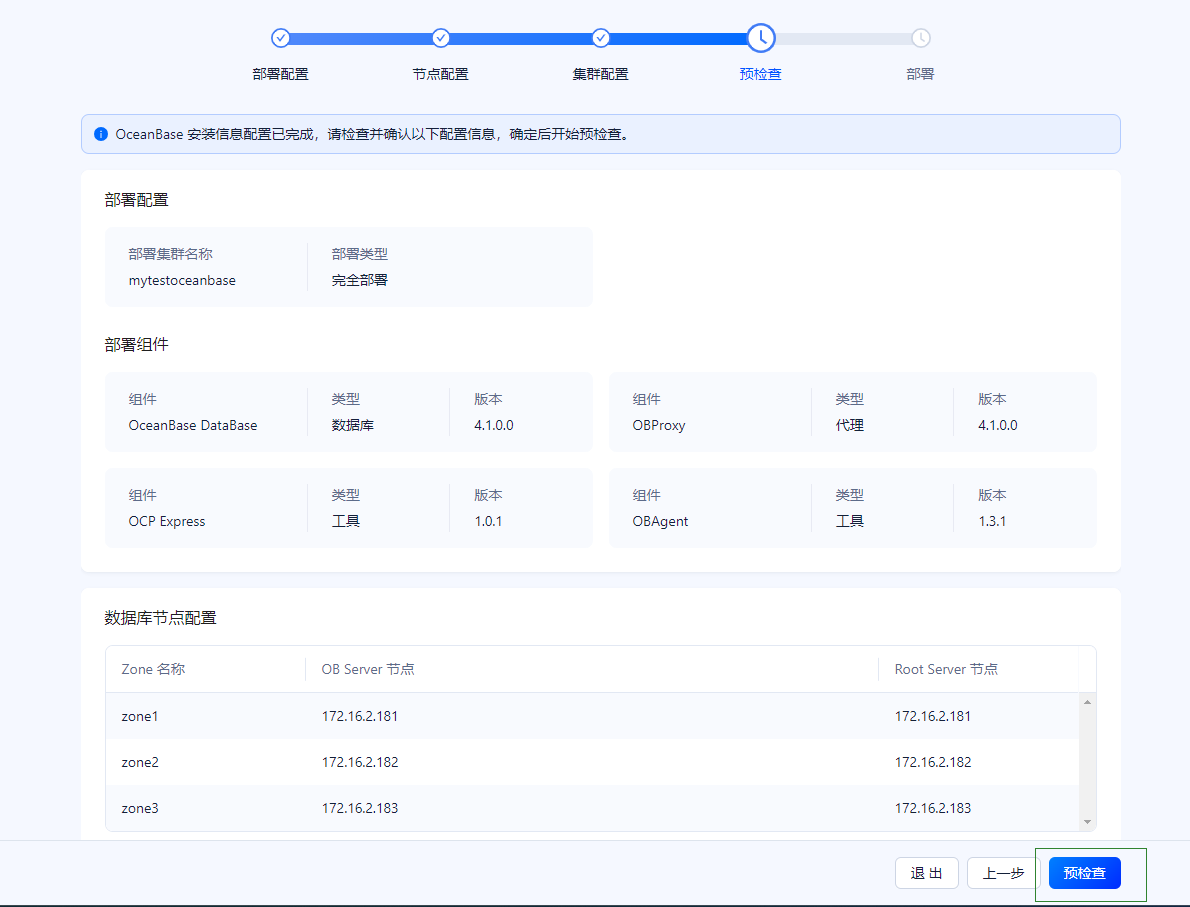Select the zone3 row name
The image size is (1190, 907).
(140, 808)
